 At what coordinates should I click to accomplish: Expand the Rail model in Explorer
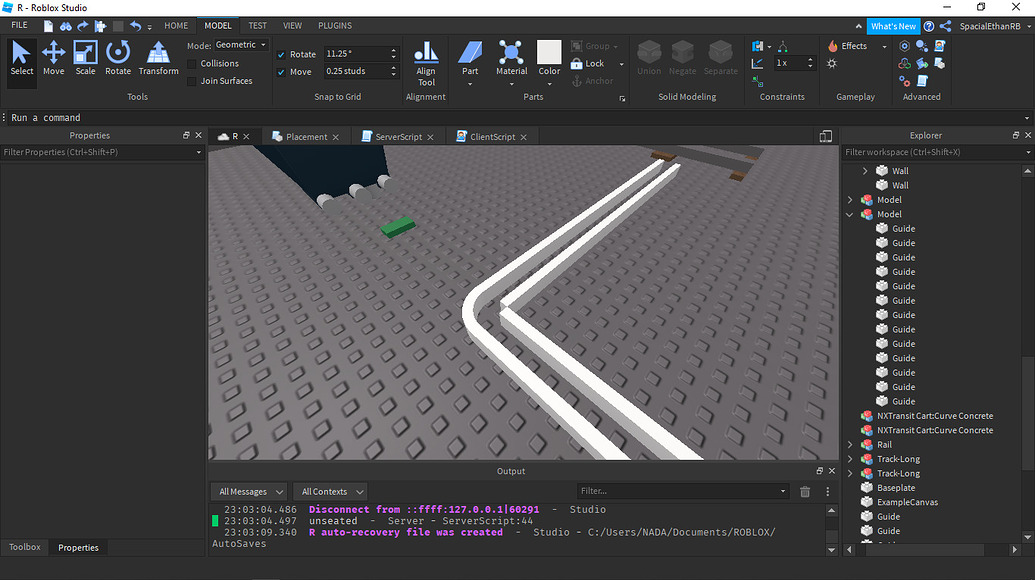point(850,445)
